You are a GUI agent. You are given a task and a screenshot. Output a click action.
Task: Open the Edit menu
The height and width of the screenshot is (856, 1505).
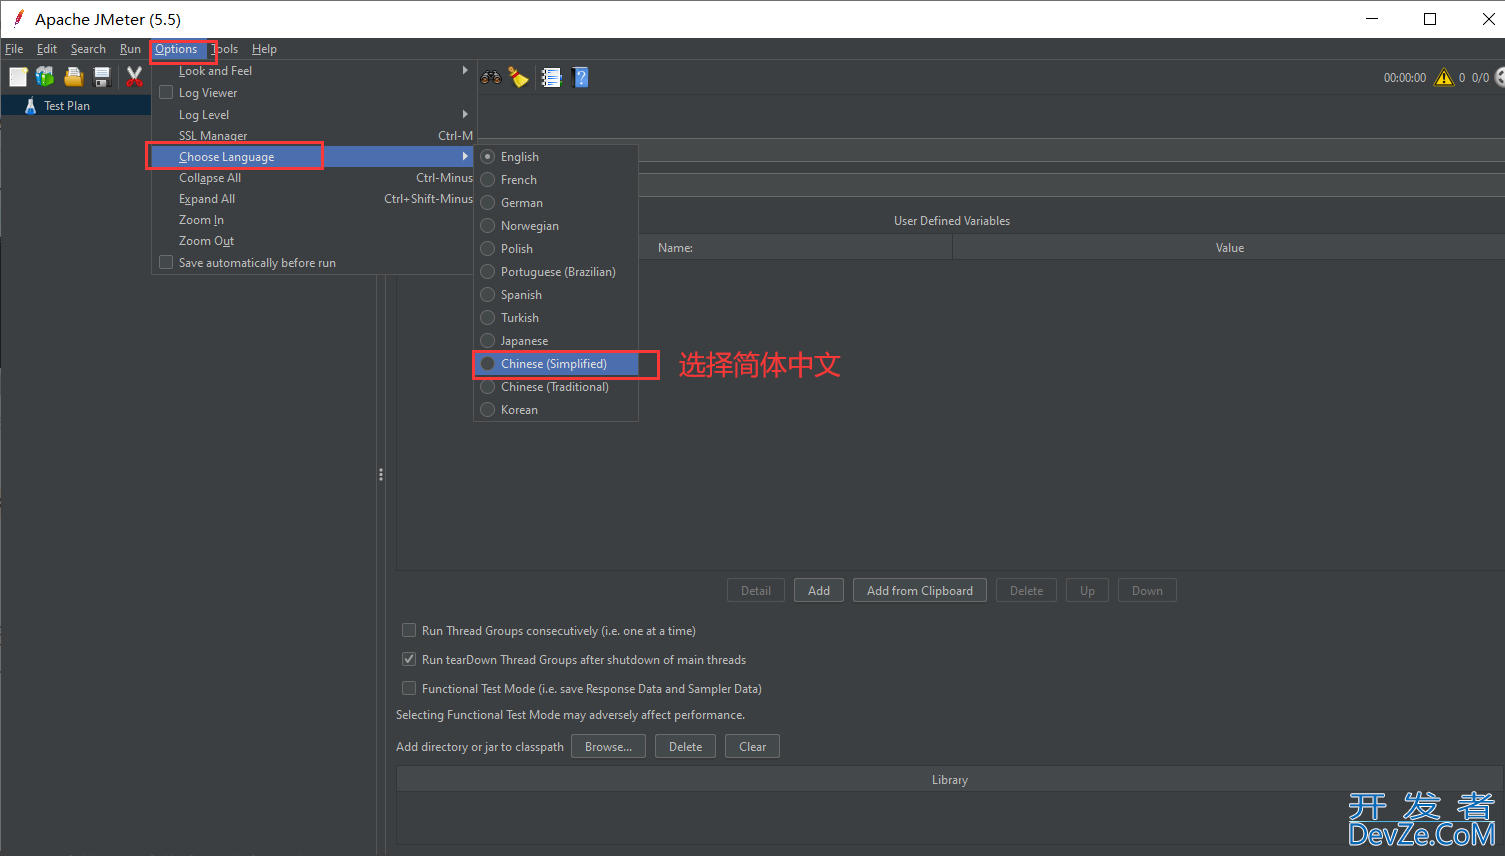pyautogui.click(x=47, y=49)
